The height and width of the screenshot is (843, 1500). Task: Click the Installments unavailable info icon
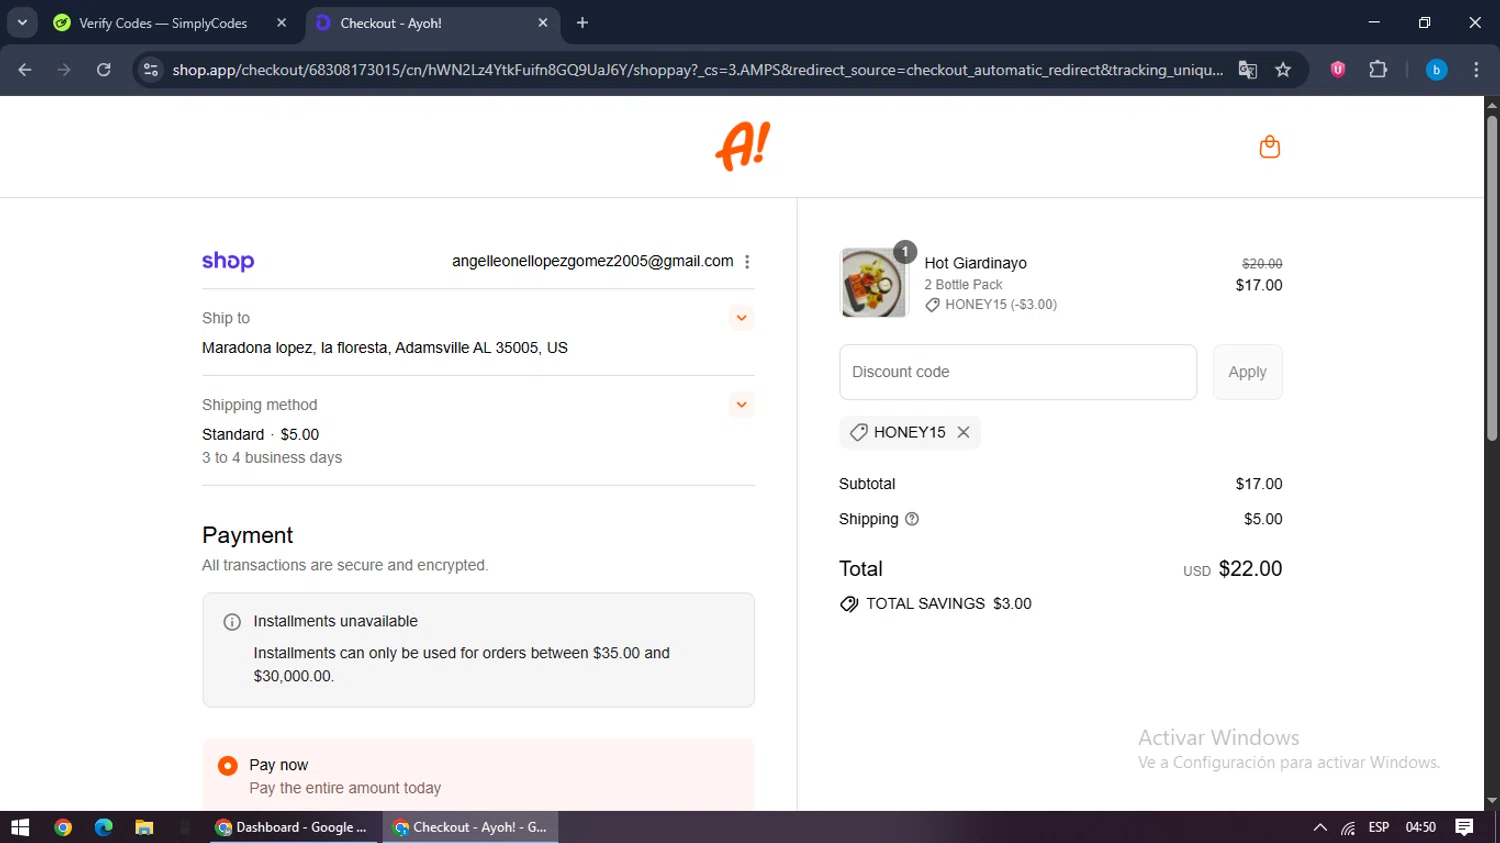click(x=232, y=622)
